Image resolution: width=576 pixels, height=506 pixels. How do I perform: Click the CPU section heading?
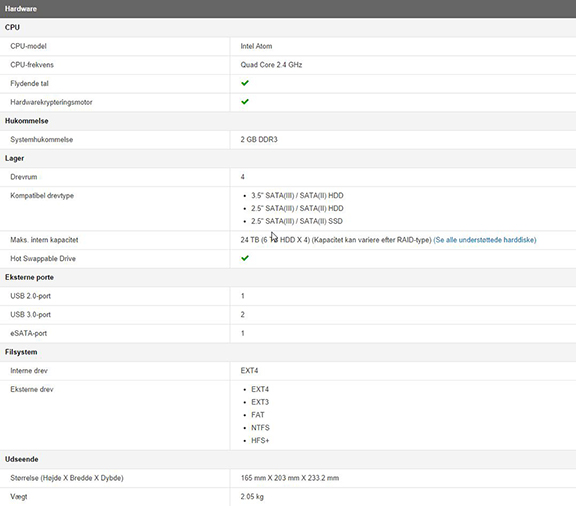coord(12,28)
